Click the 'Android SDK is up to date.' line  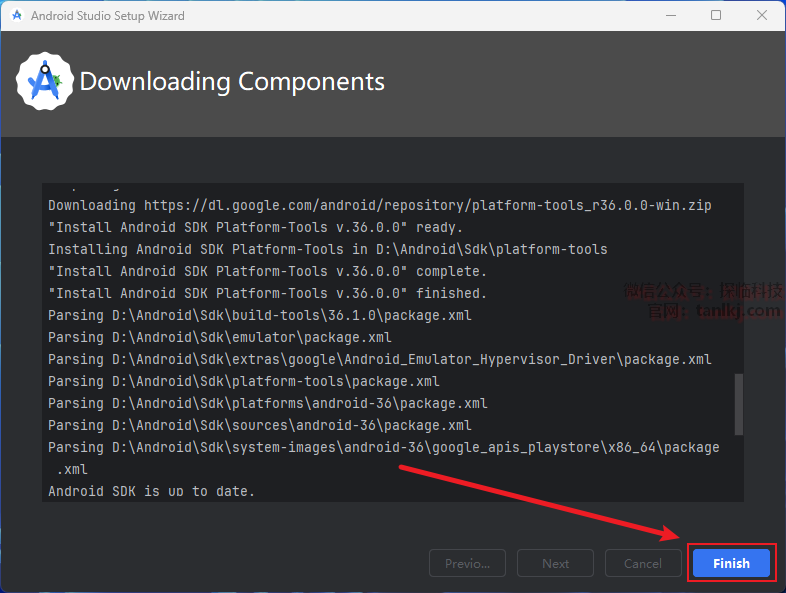[151, 491]
